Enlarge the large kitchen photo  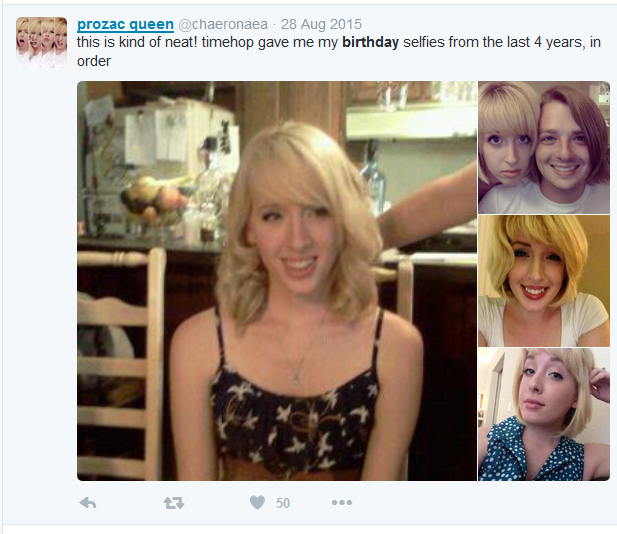coord(277,281)
